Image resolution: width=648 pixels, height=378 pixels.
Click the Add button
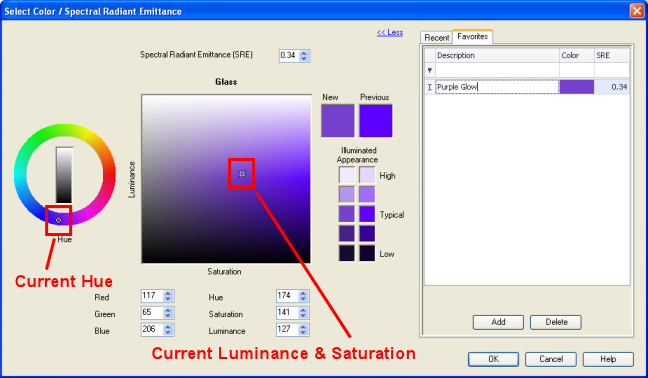coord(498,322)
